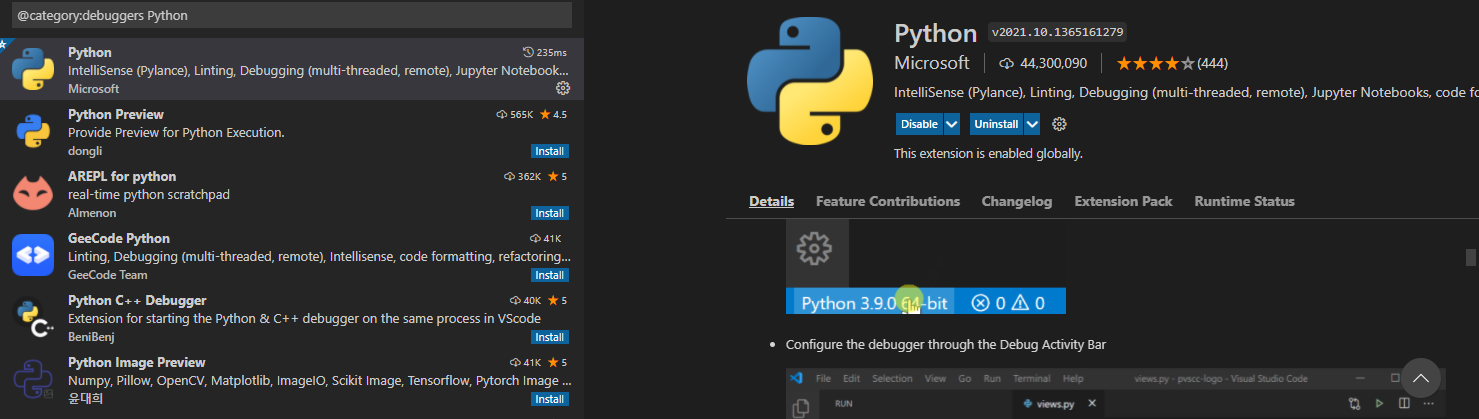Image resolution: width=1479 pixels, height=419 pixels.
Task: Select the AREPL for python result title
Action: point(122,176)
